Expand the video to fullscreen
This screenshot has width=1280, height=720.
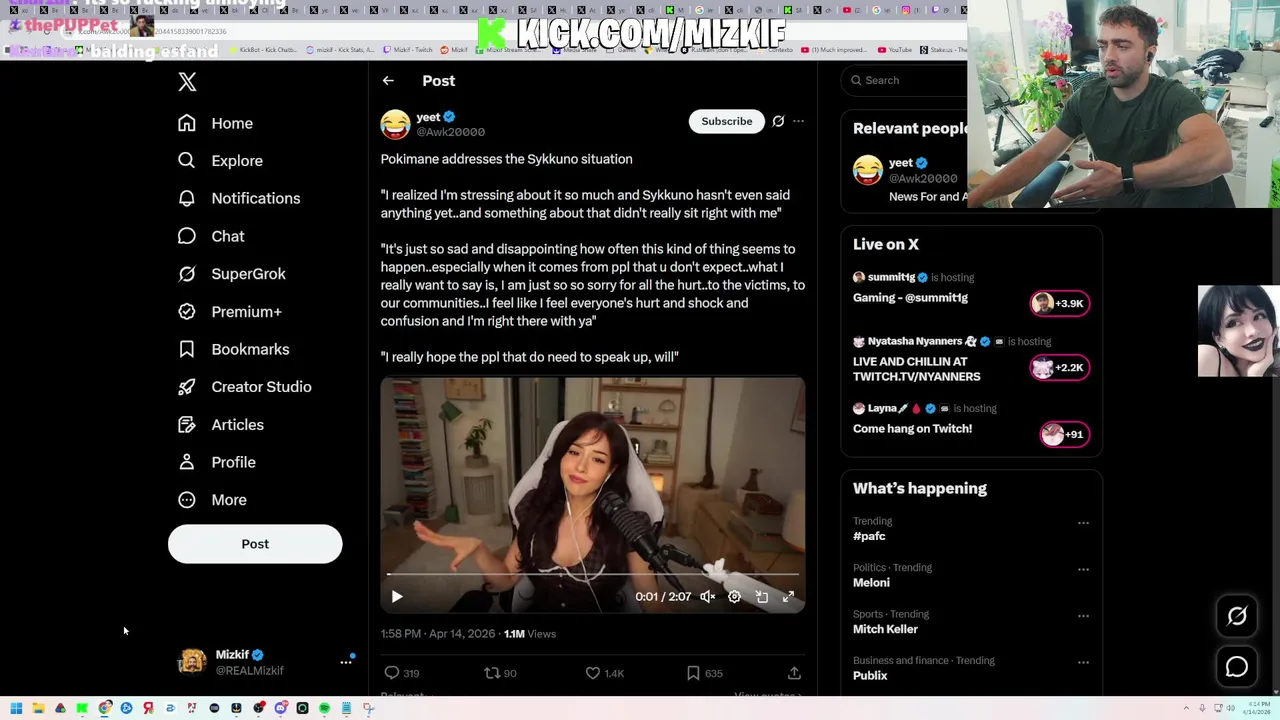click(789, 597)
